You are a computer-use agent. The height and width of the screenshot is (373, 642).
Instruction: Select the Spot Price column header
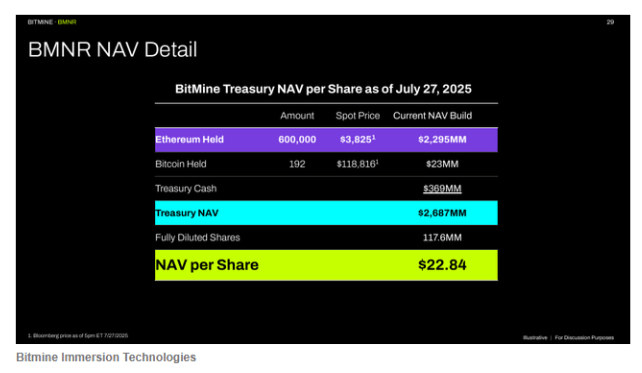pyautogui.click(x=357, y=116)
